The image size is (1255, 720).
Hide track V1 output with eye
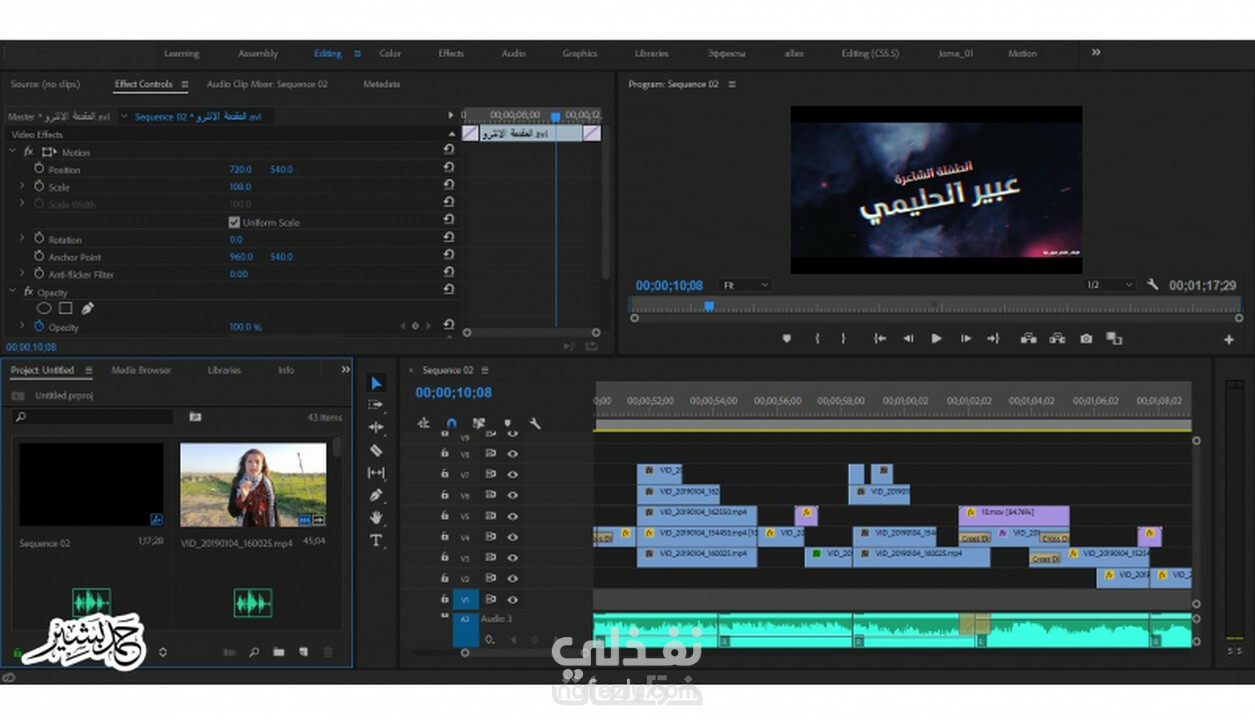[x=512, y=599]
